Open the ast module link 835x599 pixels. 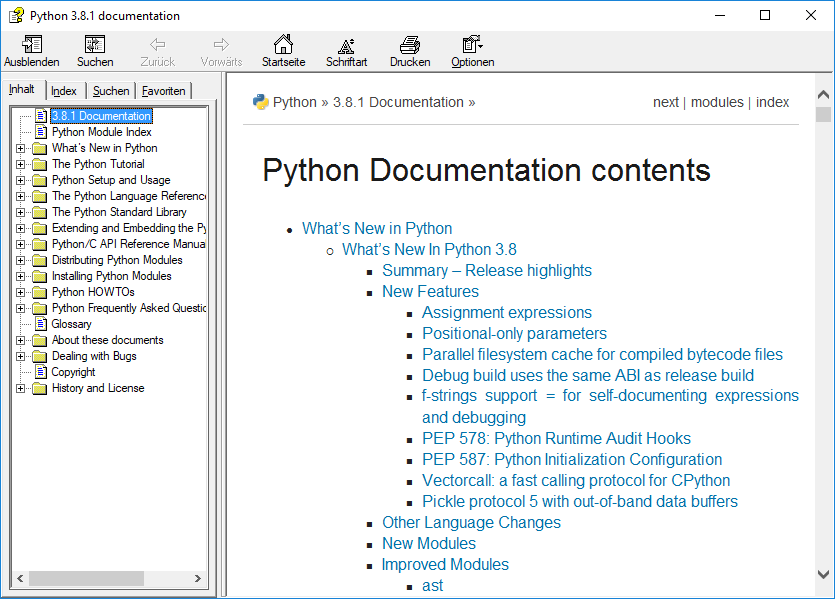click(x=432, y=586)
